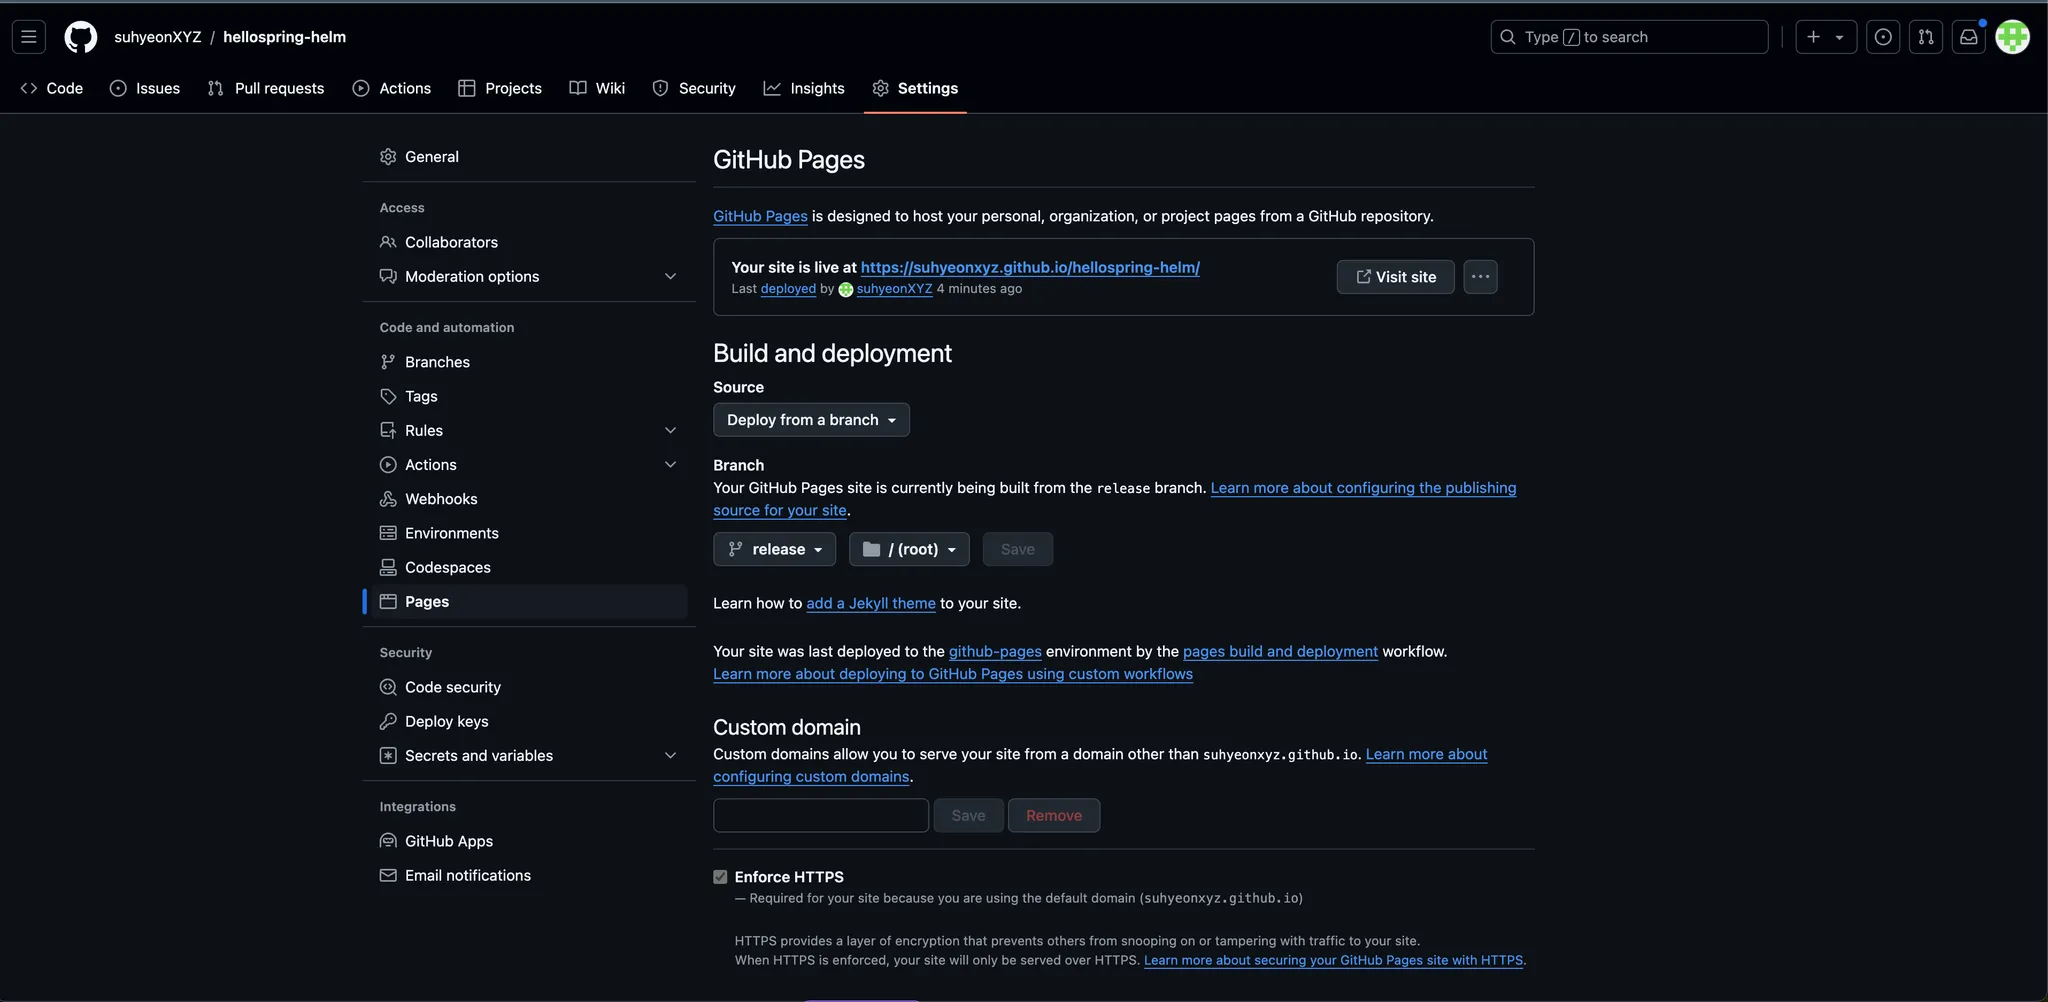2048x1002 pixels.
Task: Click suhyeonXYZ owner in breadcrumb
Action: click(x=158, y=37)
